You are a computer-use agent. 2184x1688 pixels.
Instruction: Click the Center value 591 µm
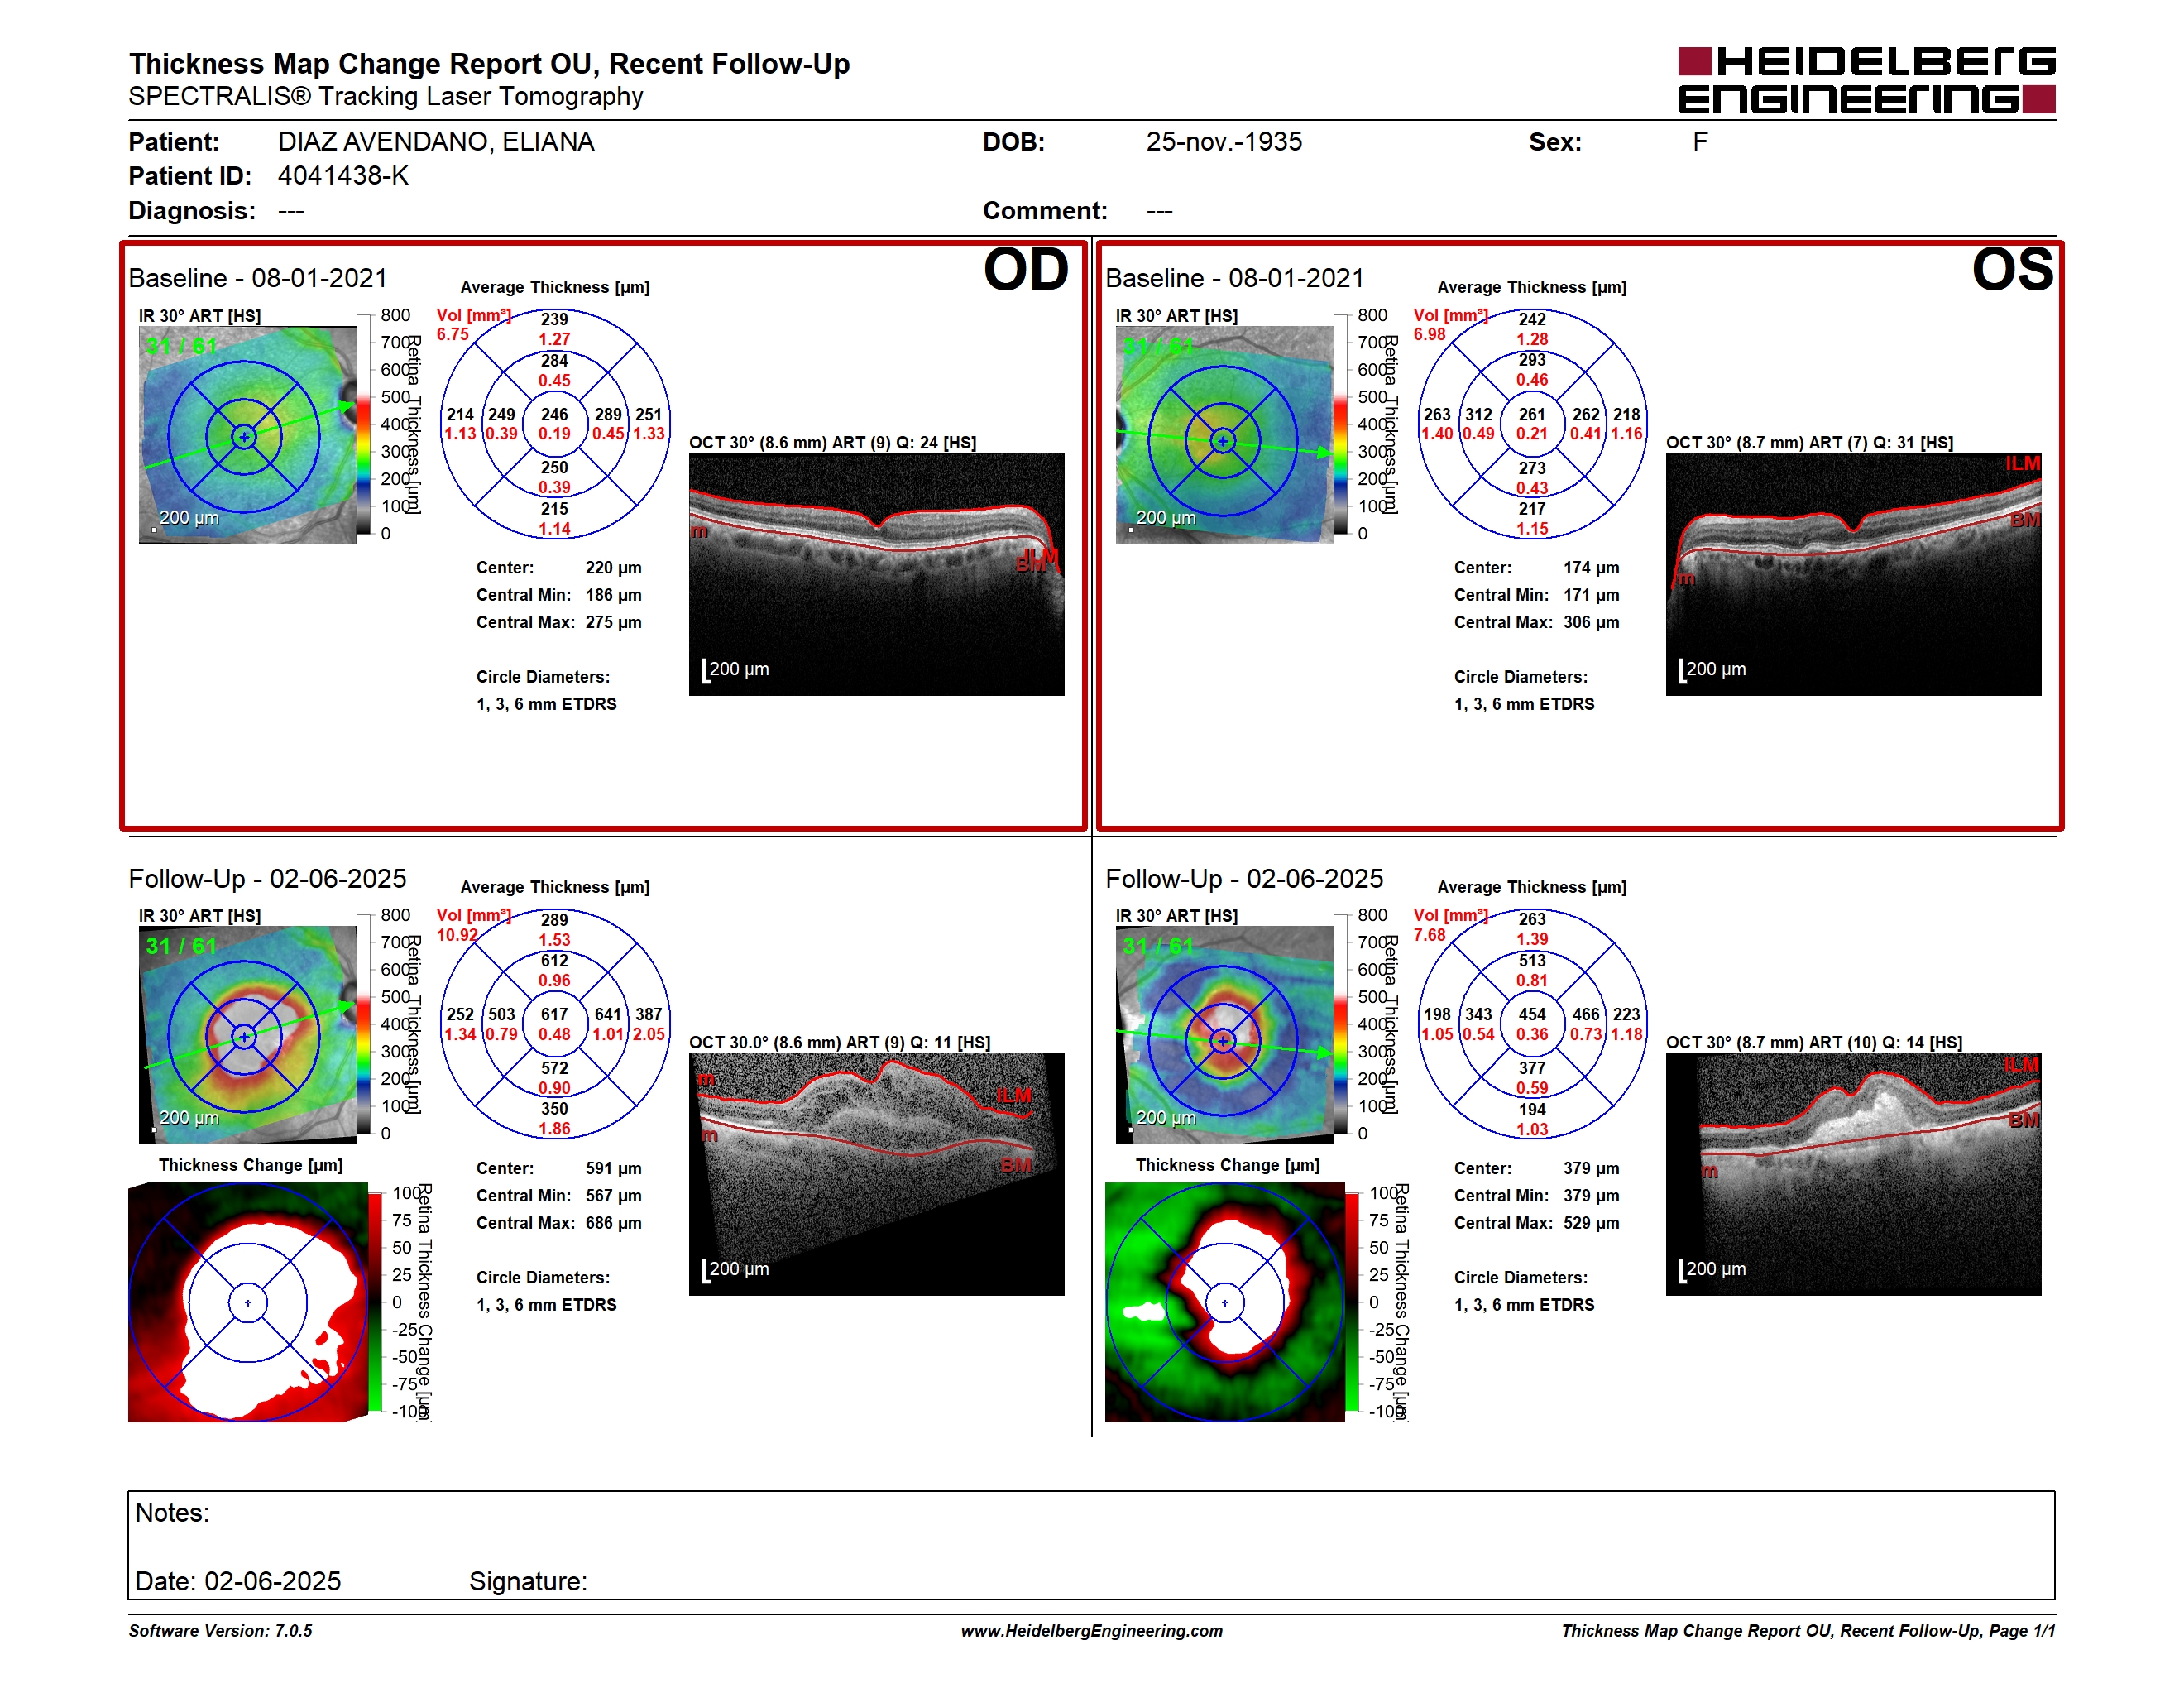pos(614,1168)
